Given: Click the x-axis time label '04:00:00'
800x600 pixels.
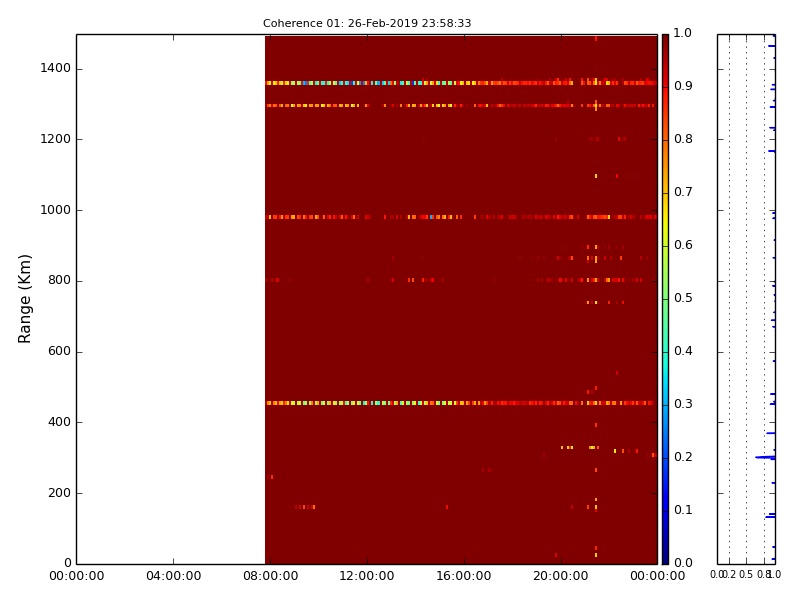Looking at the screenshot, I should pos(173,576).
